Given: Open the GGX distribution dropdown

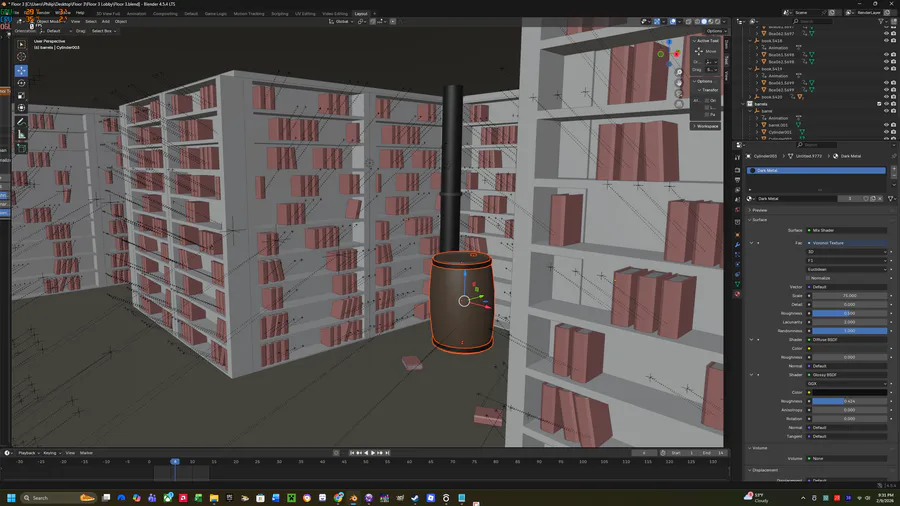Looking at the screenshot, I should 847,384.
